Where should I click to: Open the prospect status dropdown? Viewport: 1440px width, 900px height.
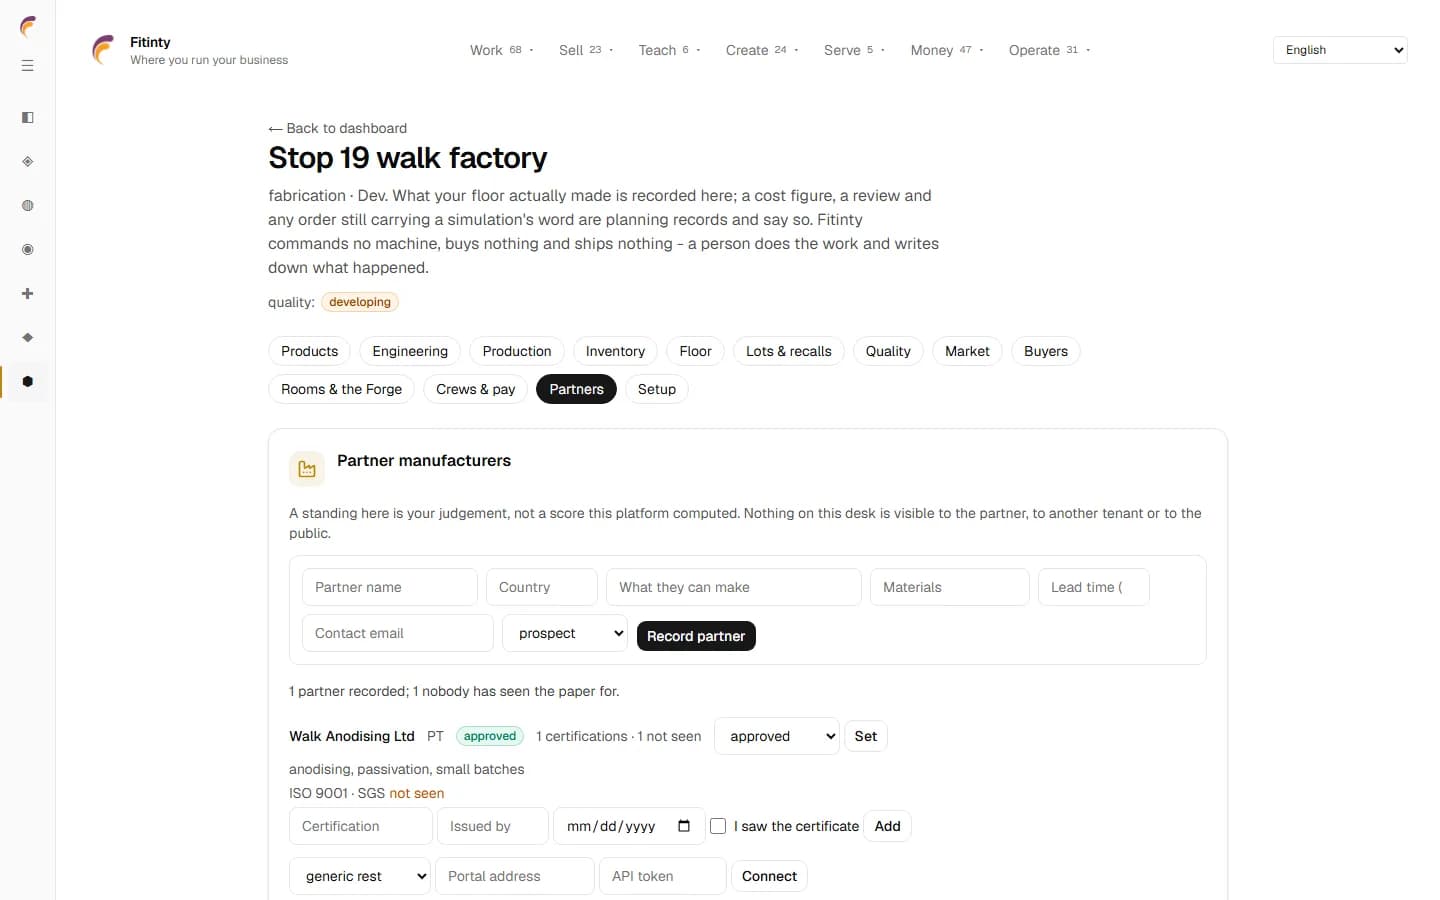[x=565, y=633]
